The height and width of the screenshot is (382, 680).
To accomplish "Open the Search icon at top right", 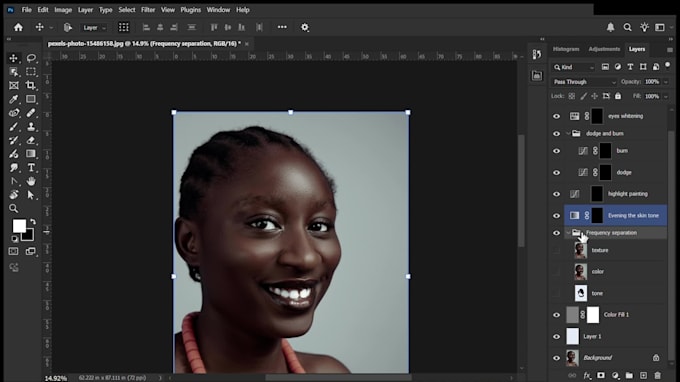I will coord(627,27).
